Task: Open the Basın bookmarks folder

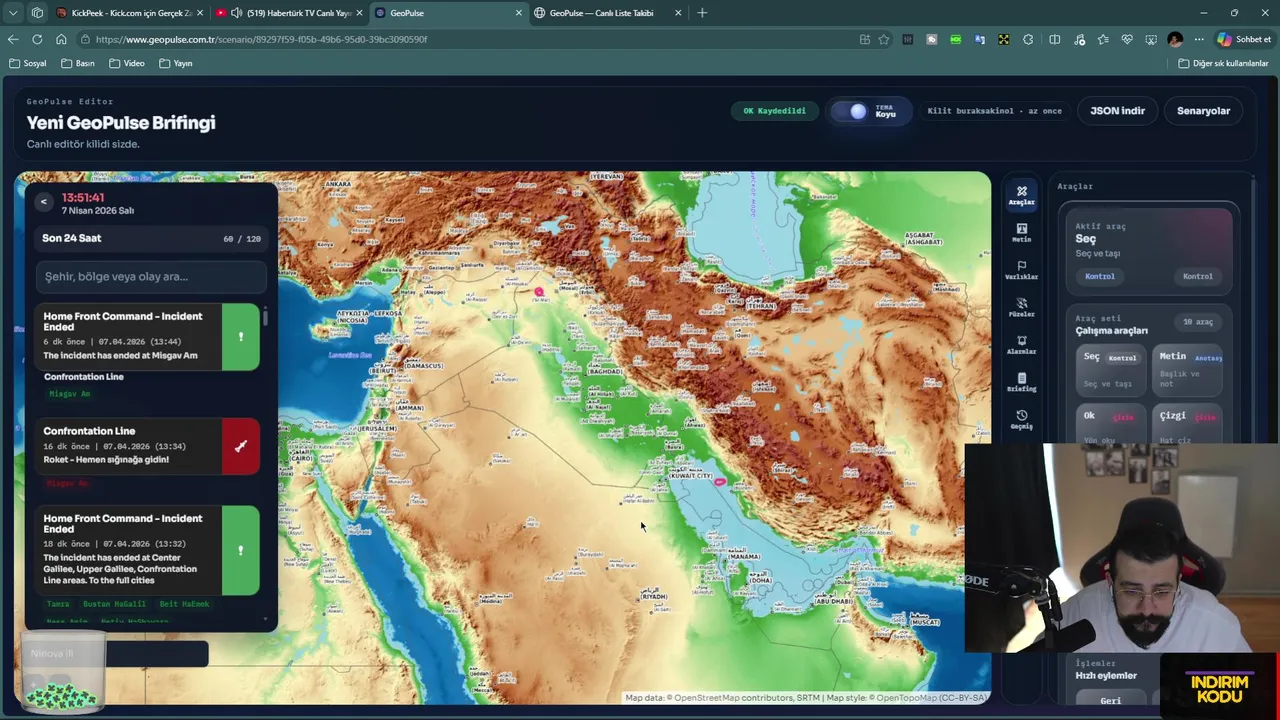Action: 78,63
